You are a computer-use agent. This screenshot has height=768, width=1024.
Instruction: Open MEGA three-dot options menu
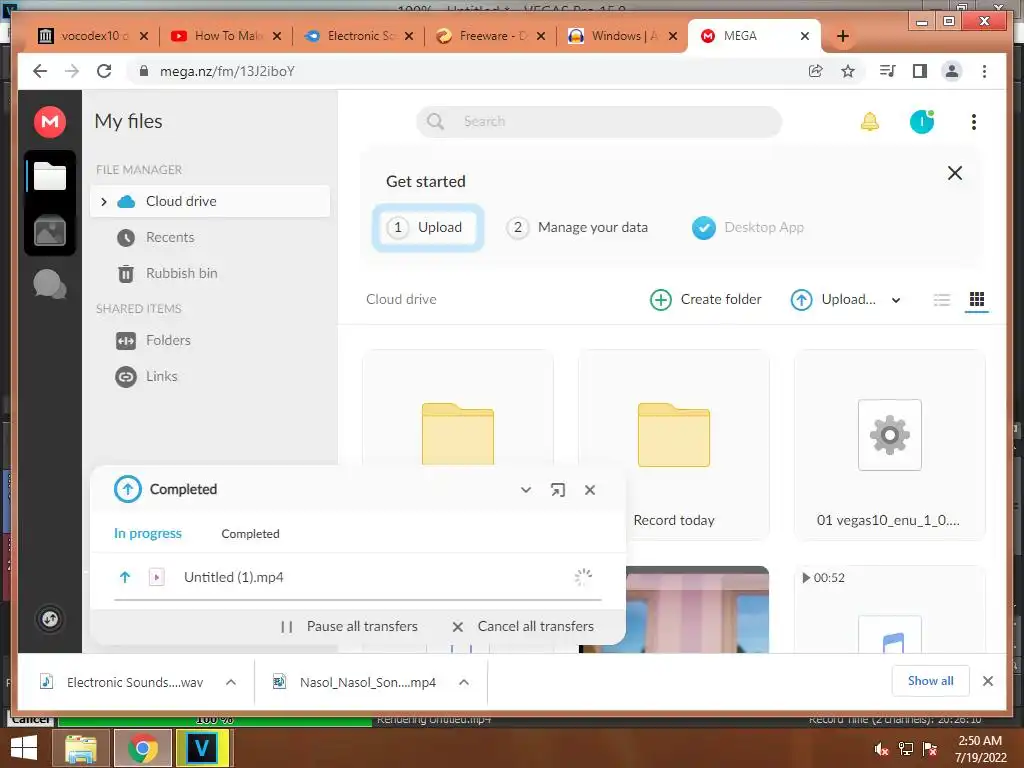pos(973,121)
